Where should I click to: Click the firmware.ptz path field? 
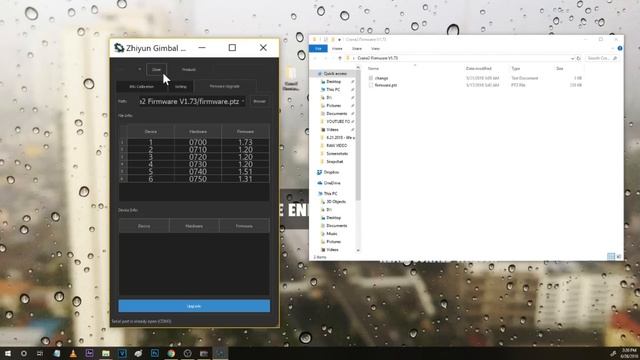[x=191, y=101]
